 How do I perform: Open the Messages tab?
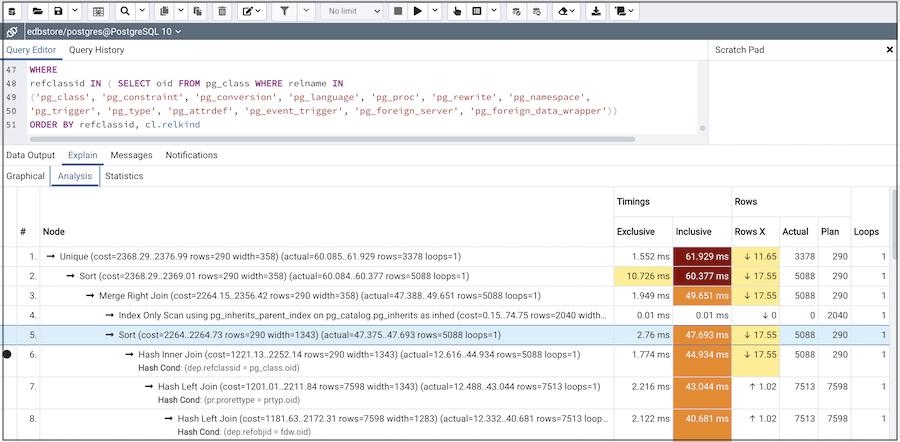[x=131, y=155]
